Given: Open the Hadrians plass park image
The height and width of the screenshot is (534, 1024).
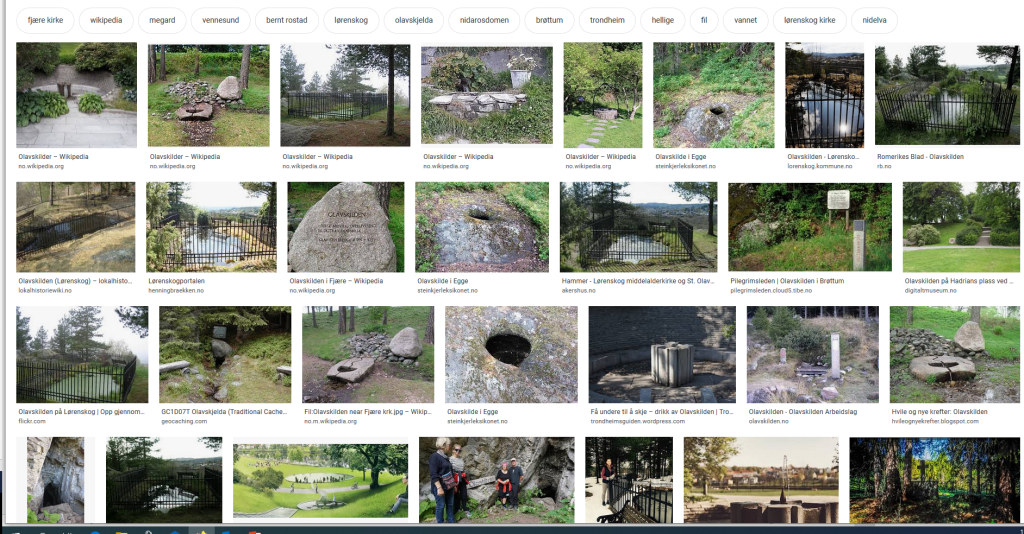Looking at the screenshot, I should tap(961, 227).
